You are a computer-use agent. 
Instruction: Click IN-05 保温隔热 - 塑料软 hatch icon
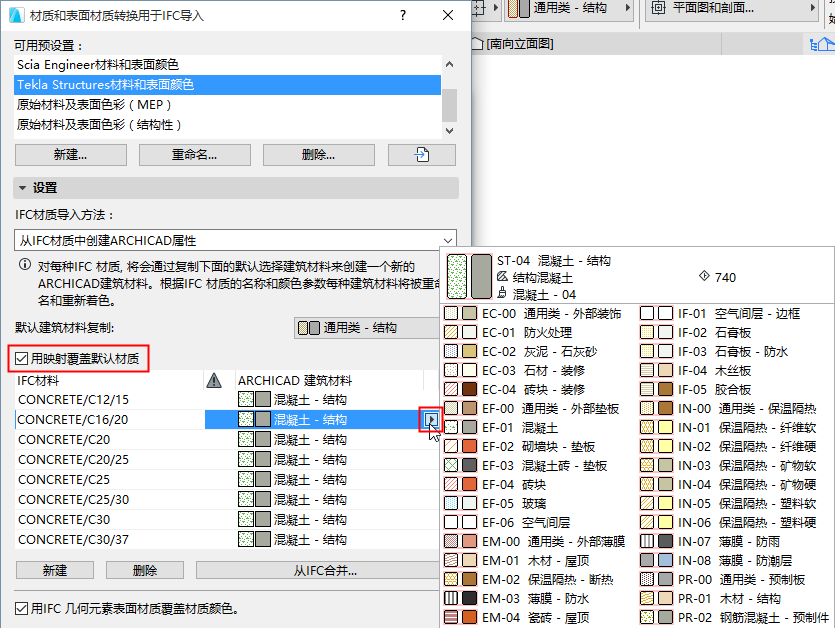[647, 503]
